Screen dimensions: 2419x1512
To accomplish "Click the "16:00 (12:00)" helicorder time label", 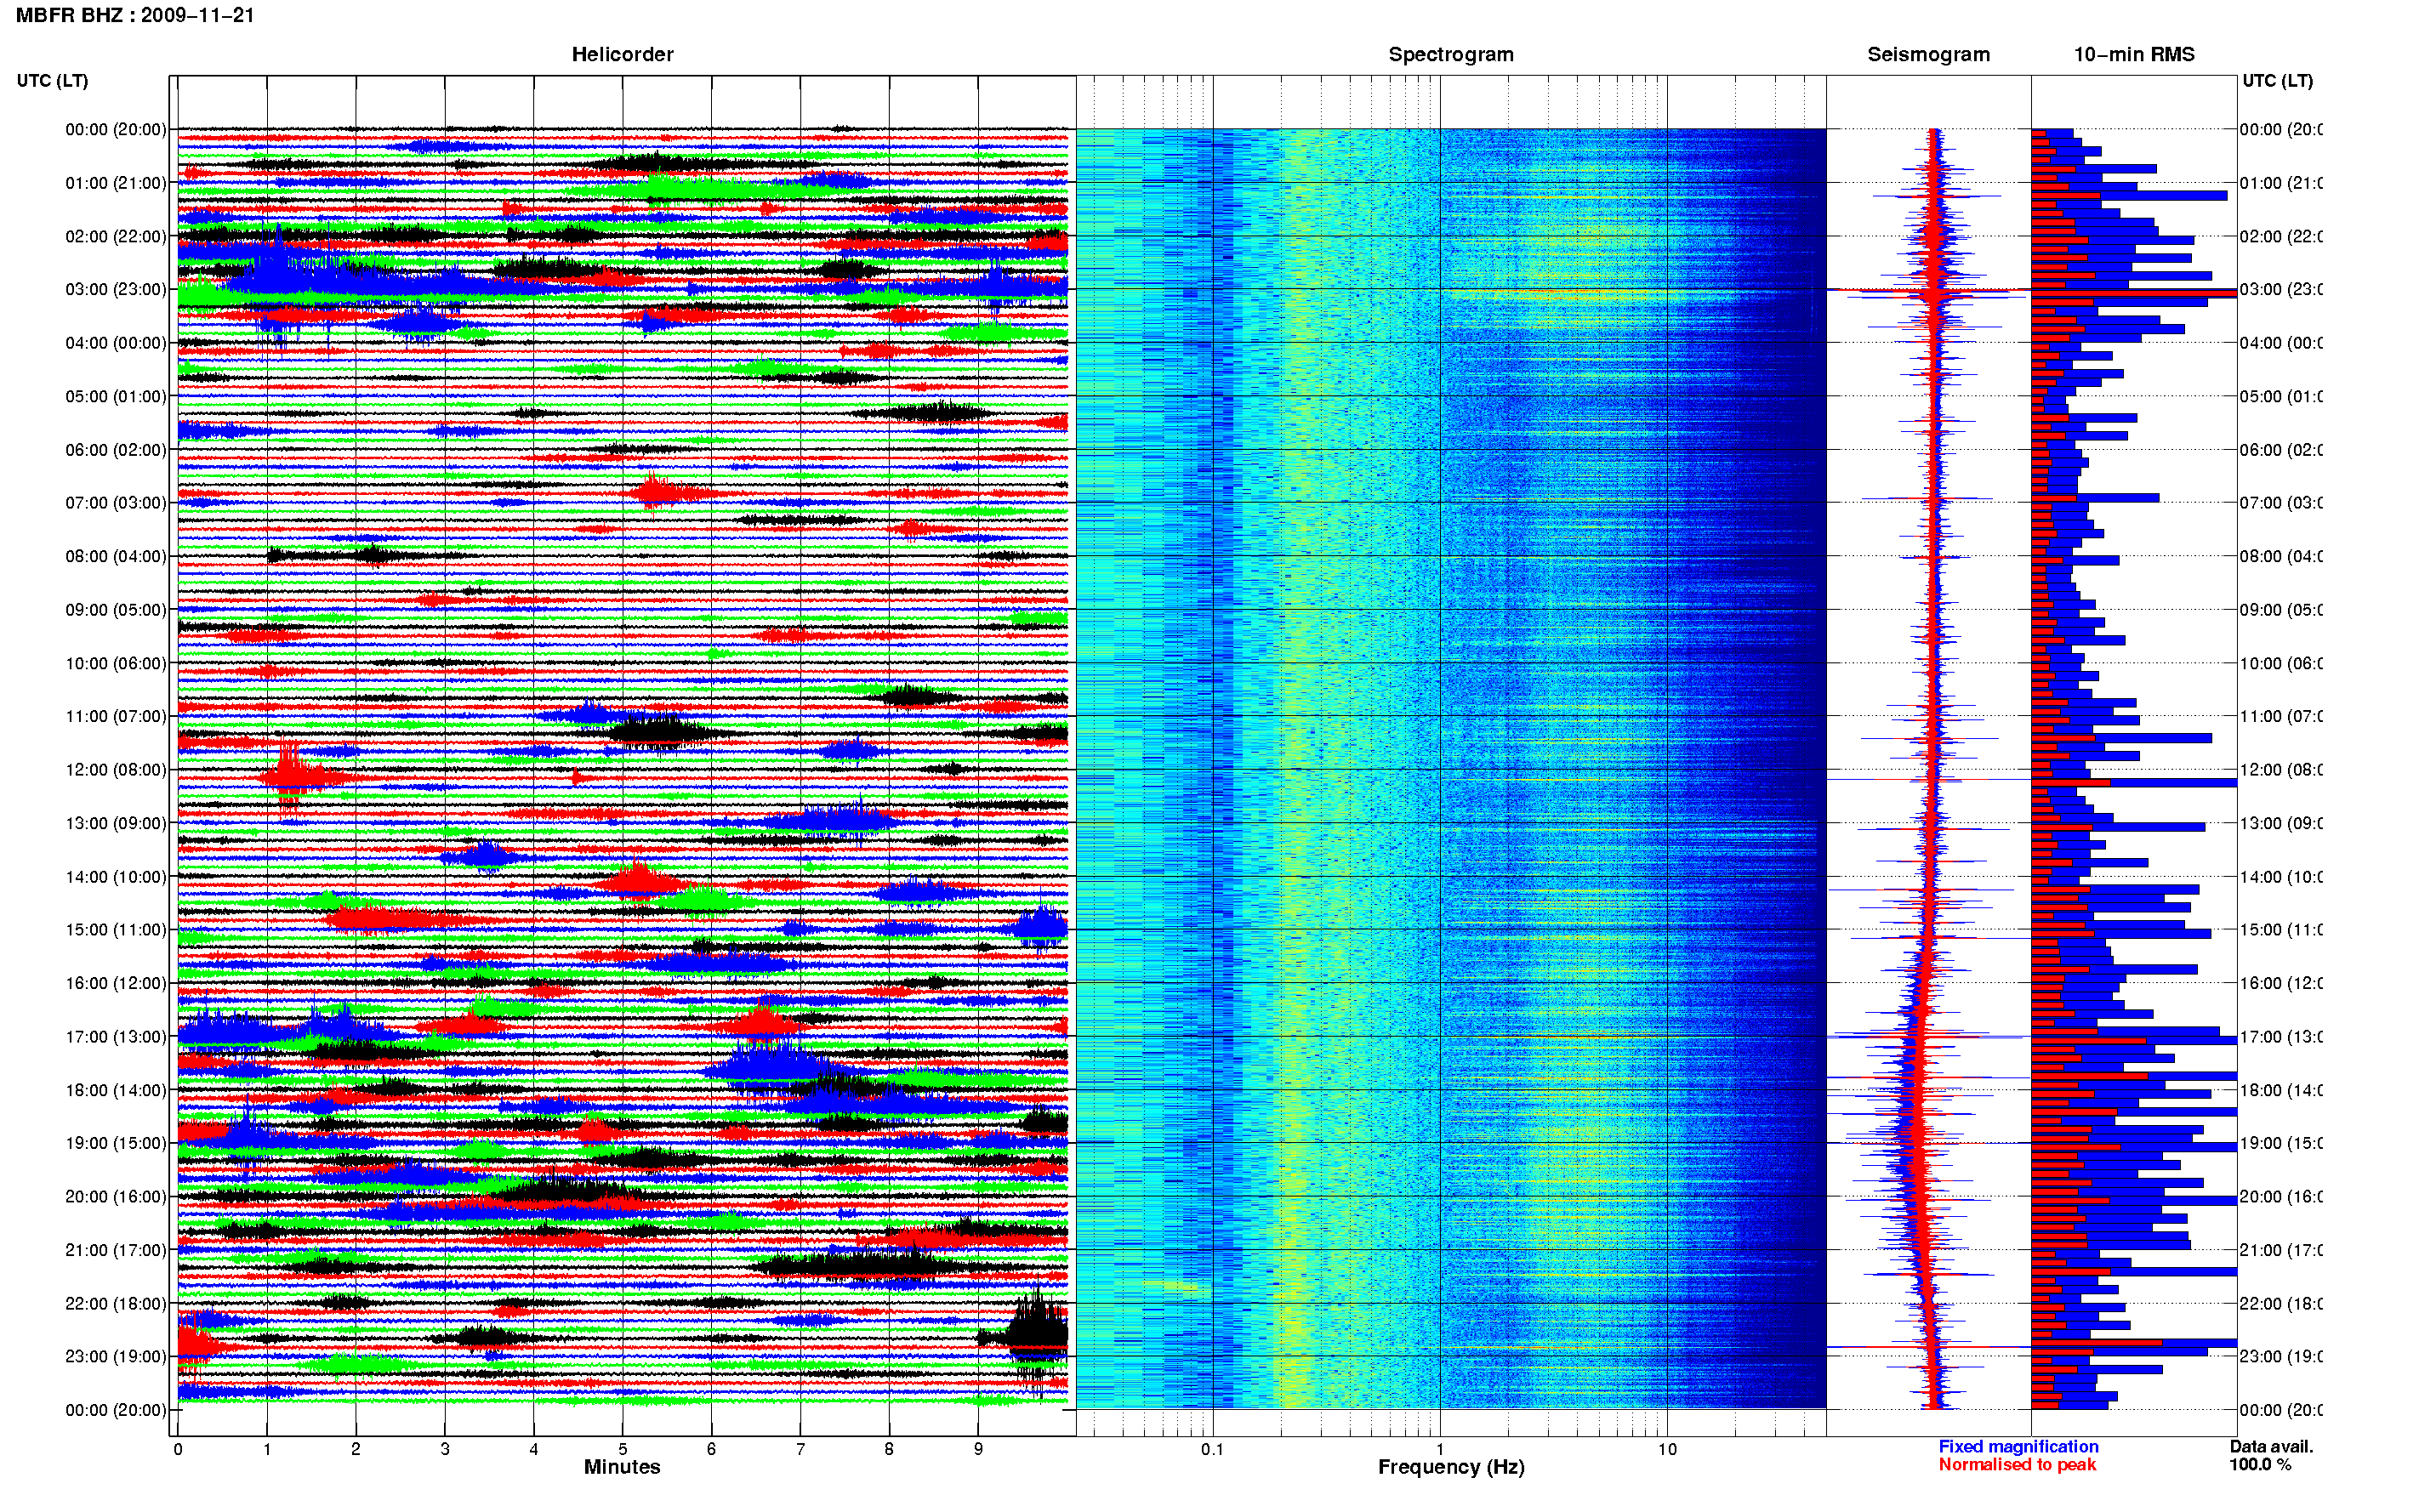I will click(116, 983).
